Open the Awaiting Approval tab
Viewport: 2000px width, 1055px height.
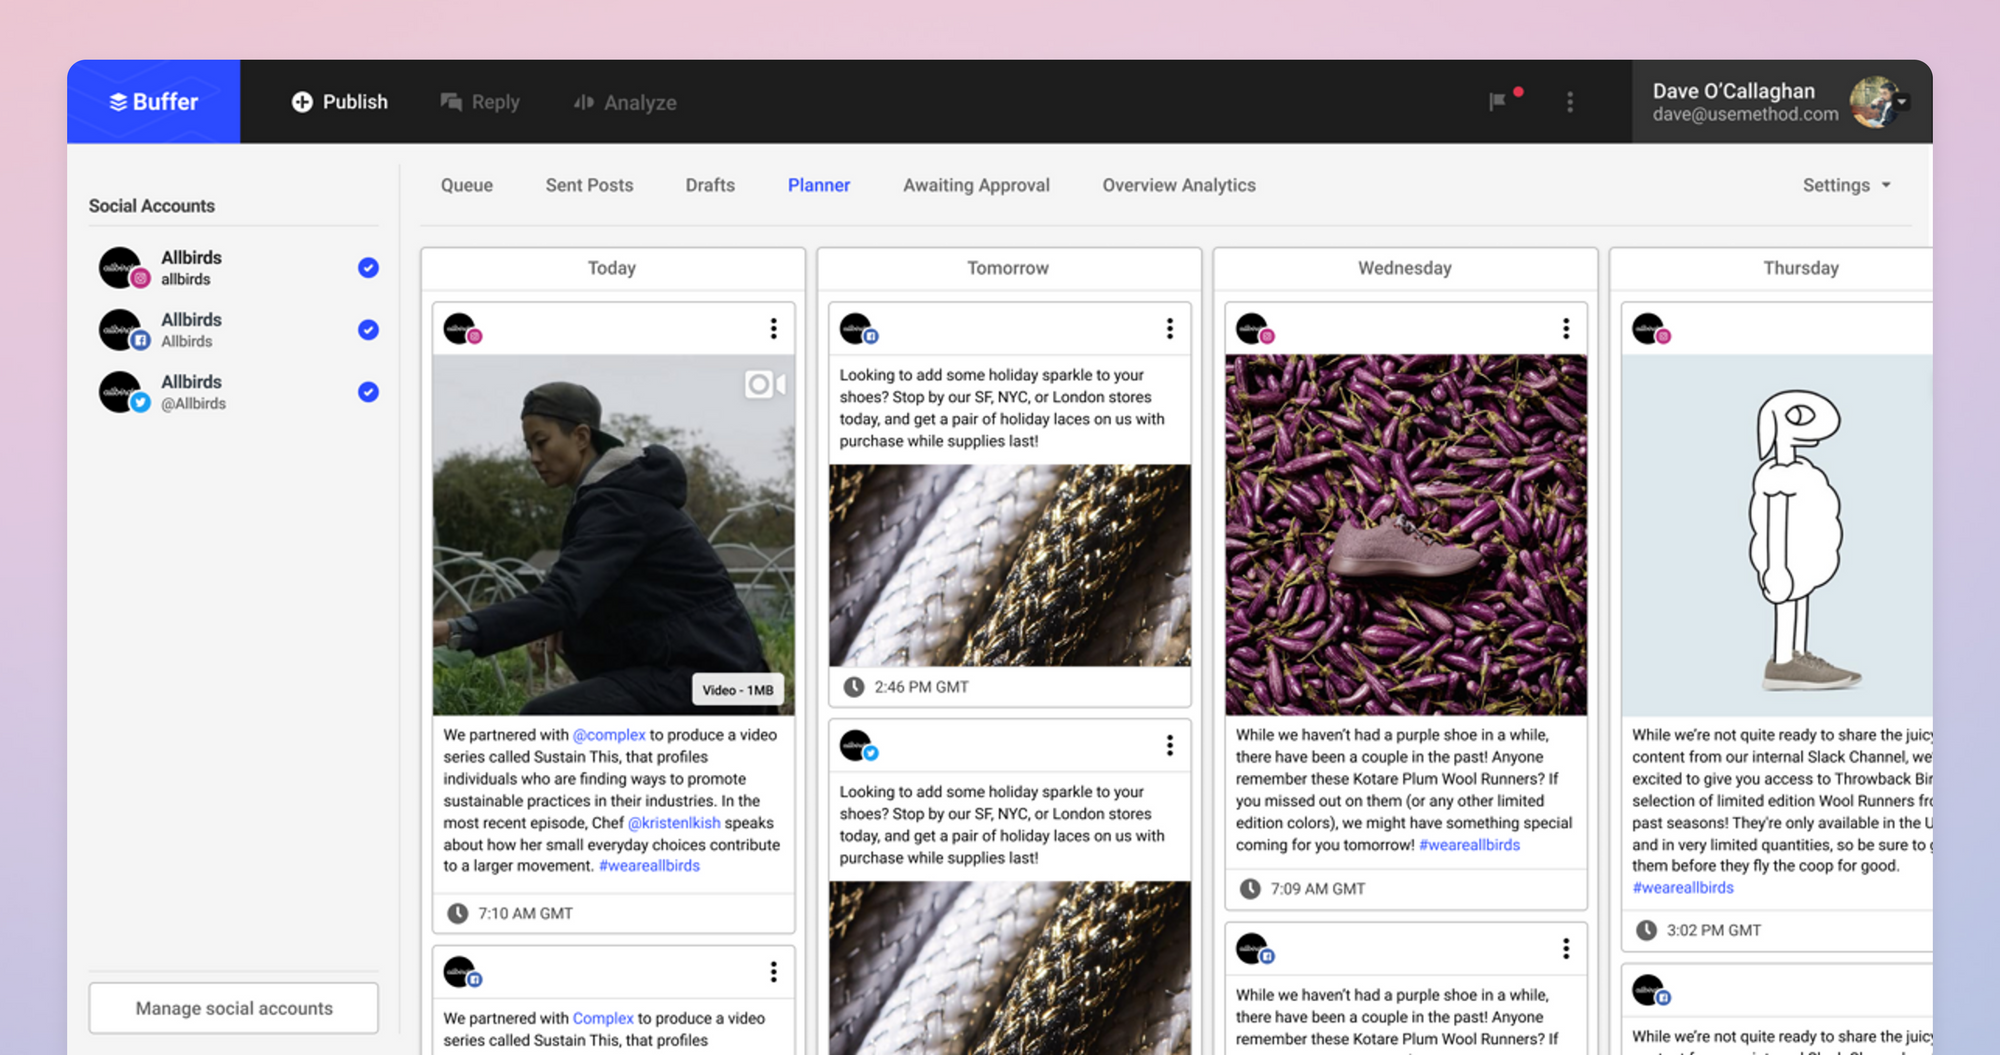pos(976,185)
